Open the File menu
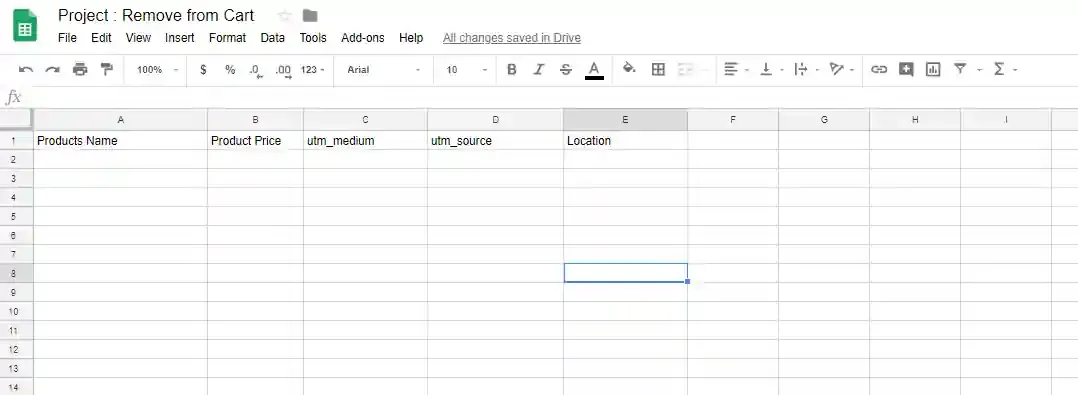The image size is (1078, 395). [67, 38]
